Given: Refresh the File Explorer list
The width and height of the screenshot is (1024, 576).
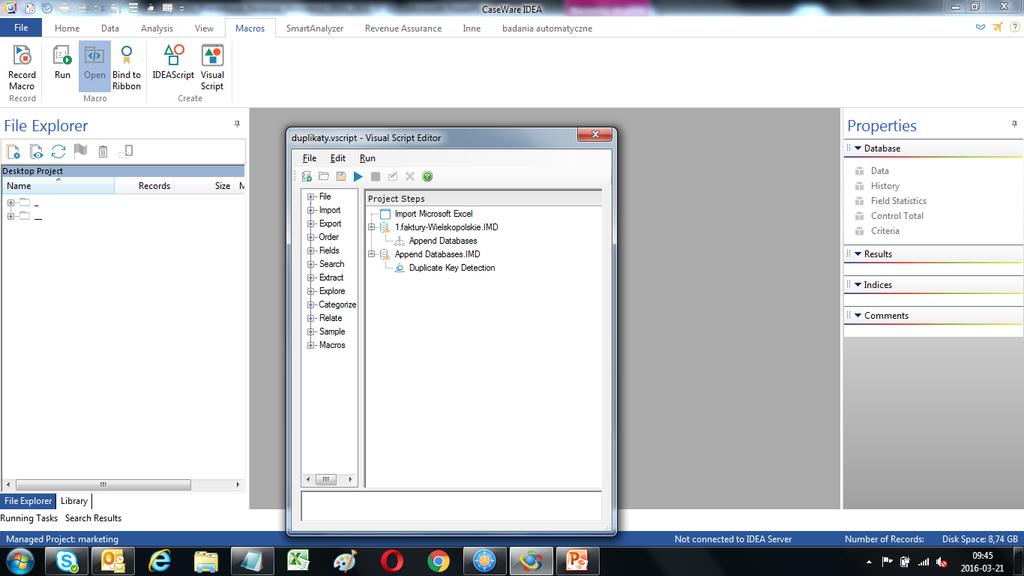Looking at the screenshot, I should pyautogui.click(x=59, y=152).
